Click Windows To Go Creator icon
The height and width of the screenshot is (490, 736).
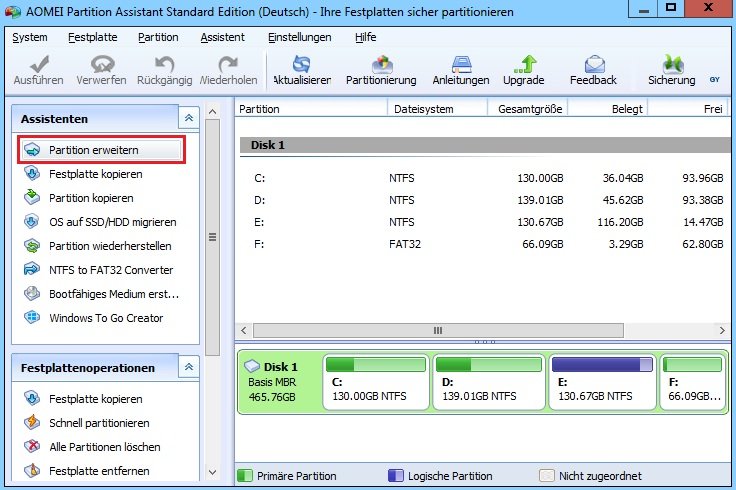tap(32, 318)
